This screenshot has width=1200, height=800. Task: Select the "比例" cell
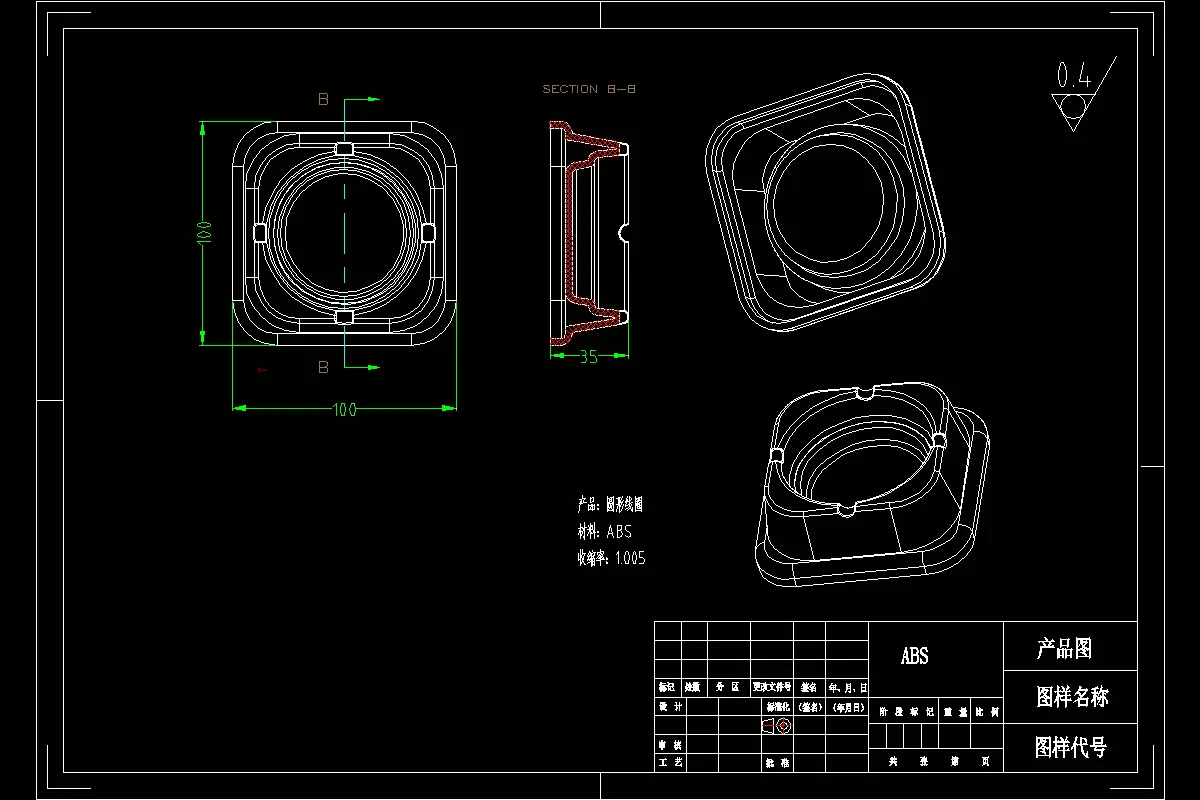coord(987,711)
